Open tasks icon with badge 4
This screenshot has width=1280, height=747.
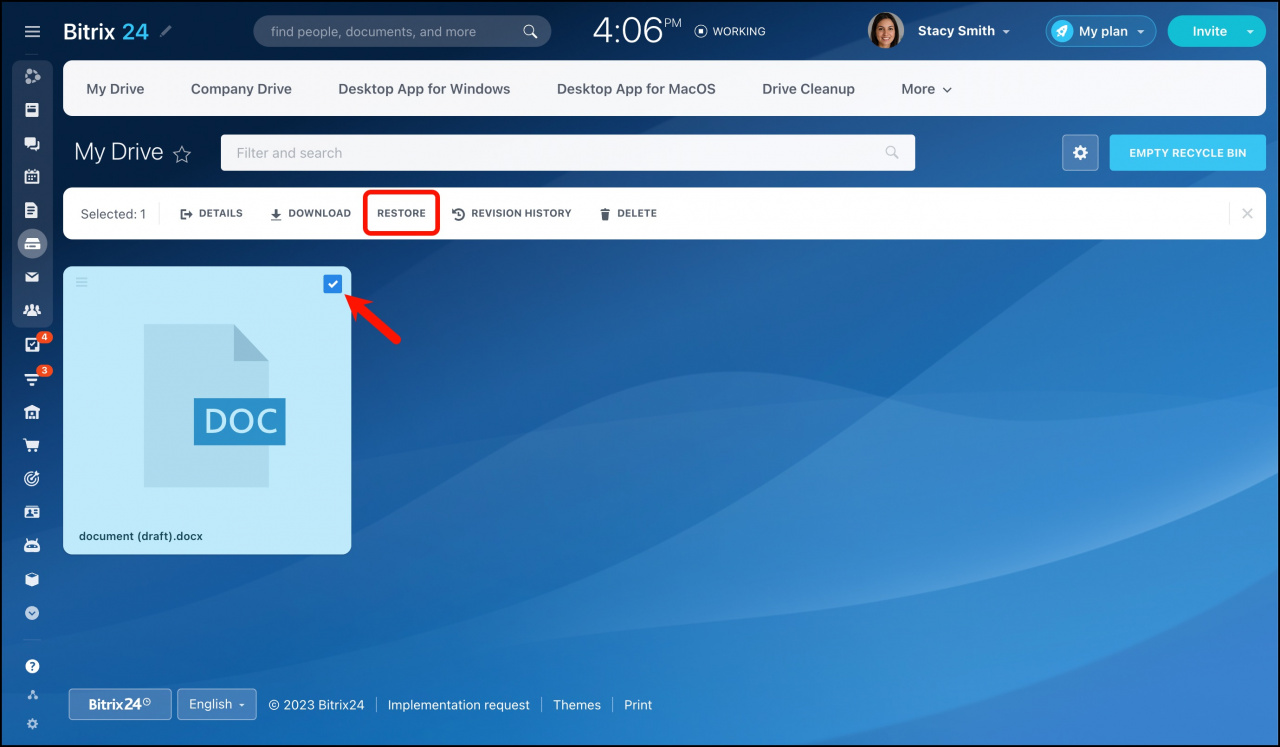pos(32,345)
